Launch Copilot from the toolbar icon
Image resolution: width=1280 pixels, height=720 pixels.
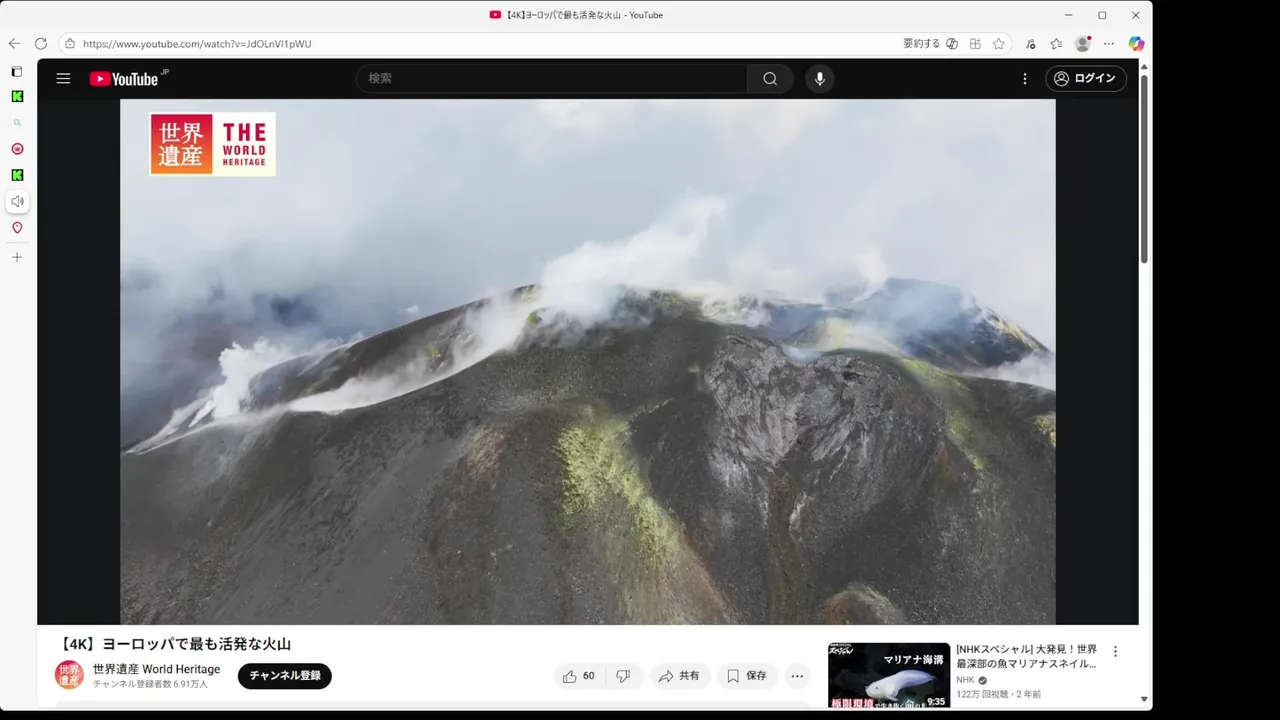pyautogui.click(x=1136, y=44)
